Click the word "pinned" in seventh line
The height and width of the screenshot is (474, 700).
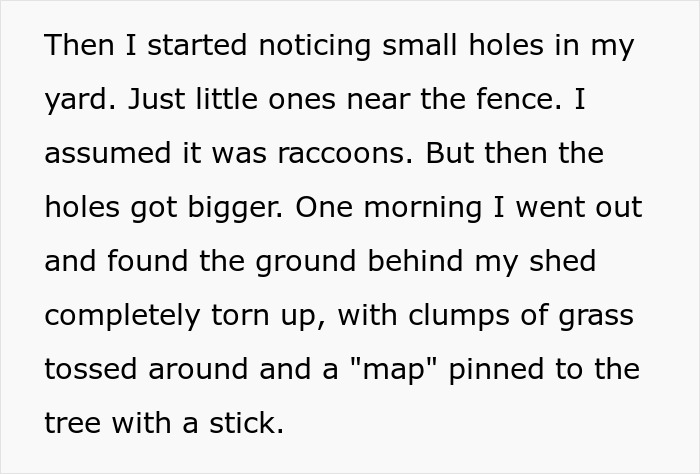tap(496, 370)
